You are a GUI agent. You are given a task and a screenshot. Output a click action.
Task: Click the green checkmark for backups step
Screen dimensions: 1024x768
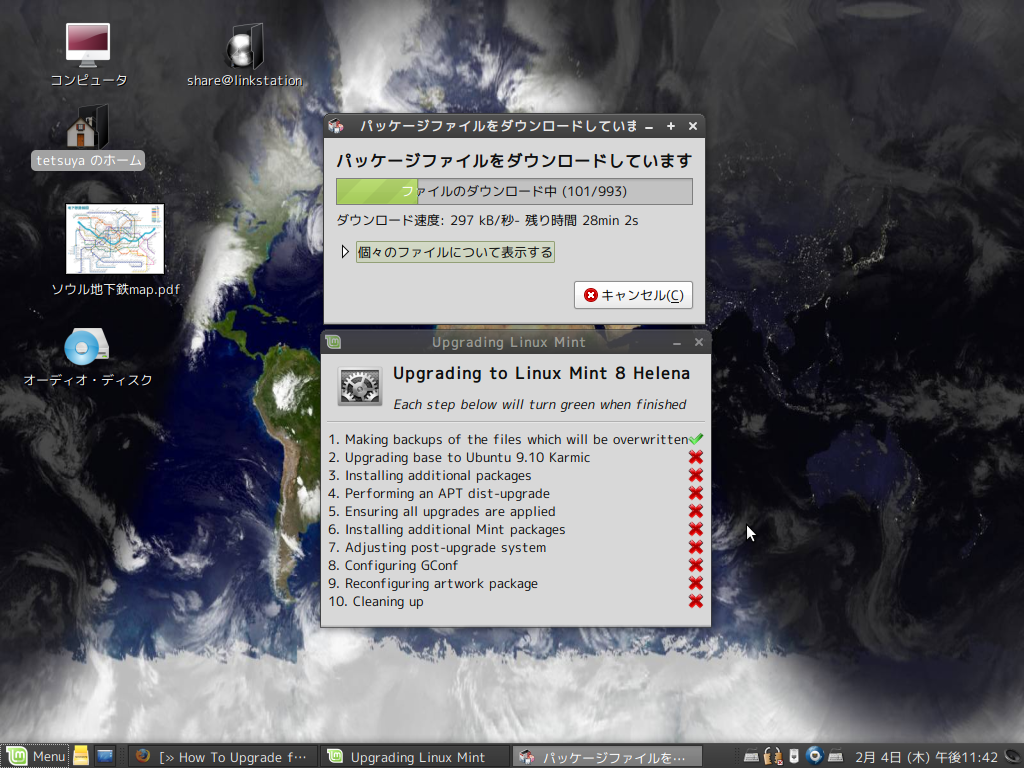pos(696,439)
